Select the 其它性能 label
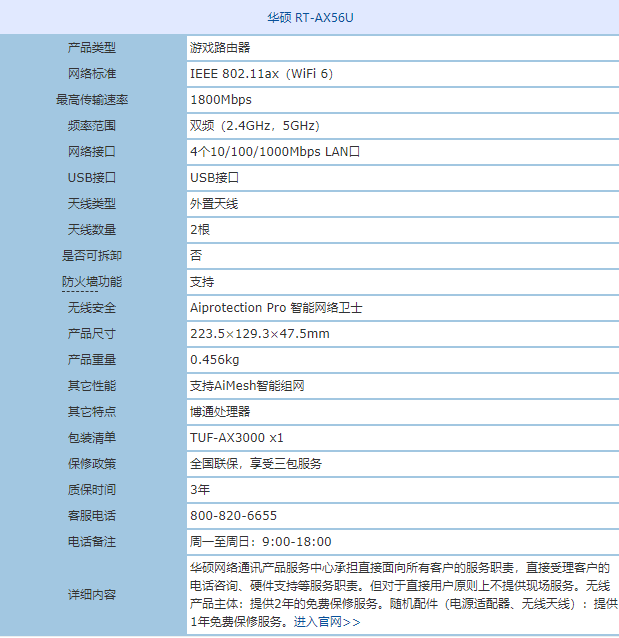This screenshot has height=638, width=619. [92, 386]
